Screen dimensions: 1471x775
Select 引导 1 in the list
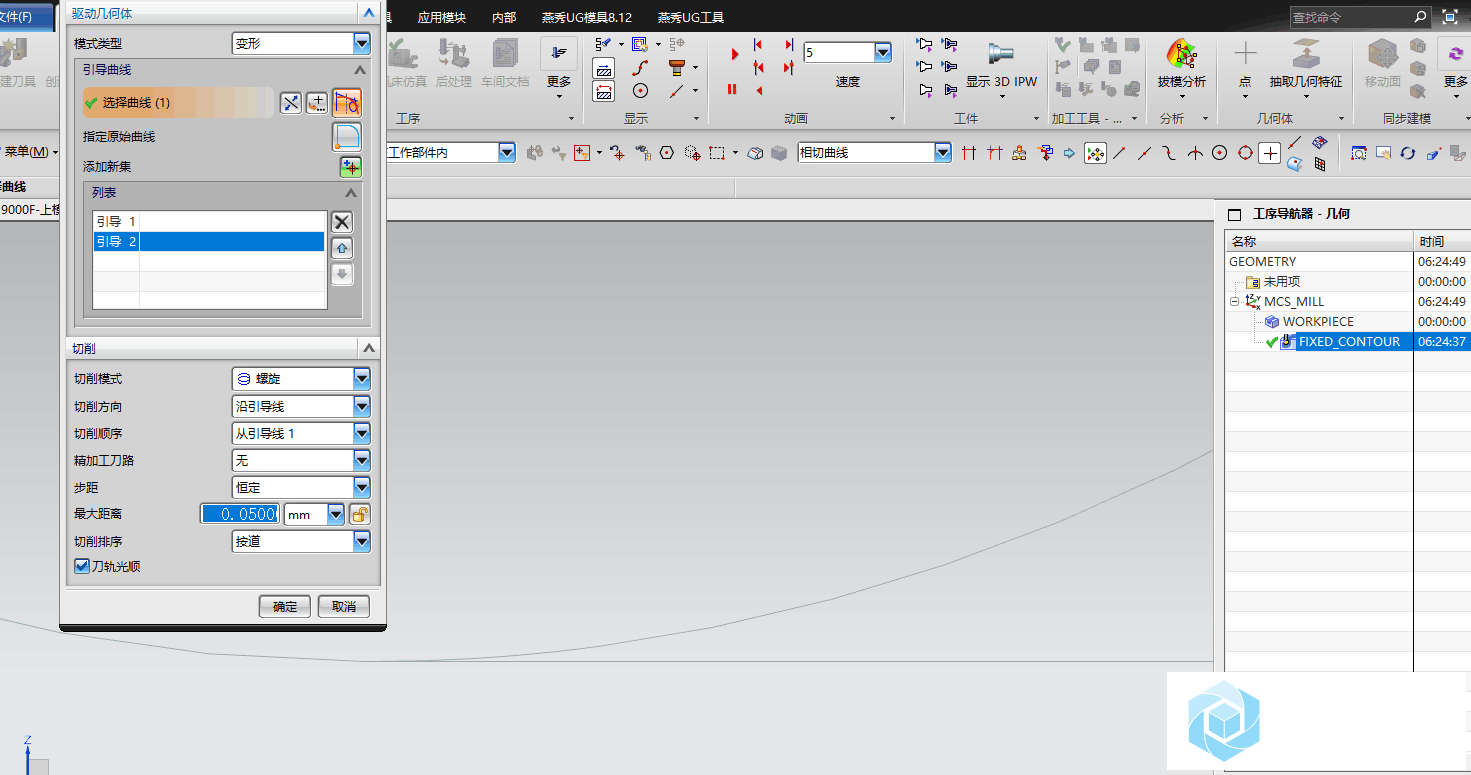[209, 221]
